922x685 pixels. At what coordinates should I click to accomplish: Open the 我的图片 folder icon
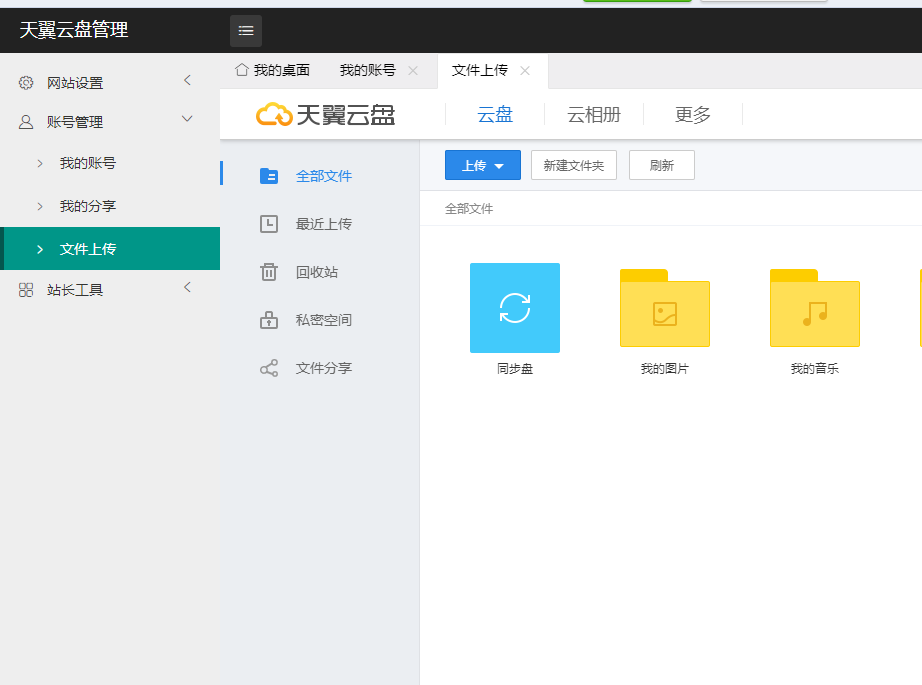click(664, 308)
